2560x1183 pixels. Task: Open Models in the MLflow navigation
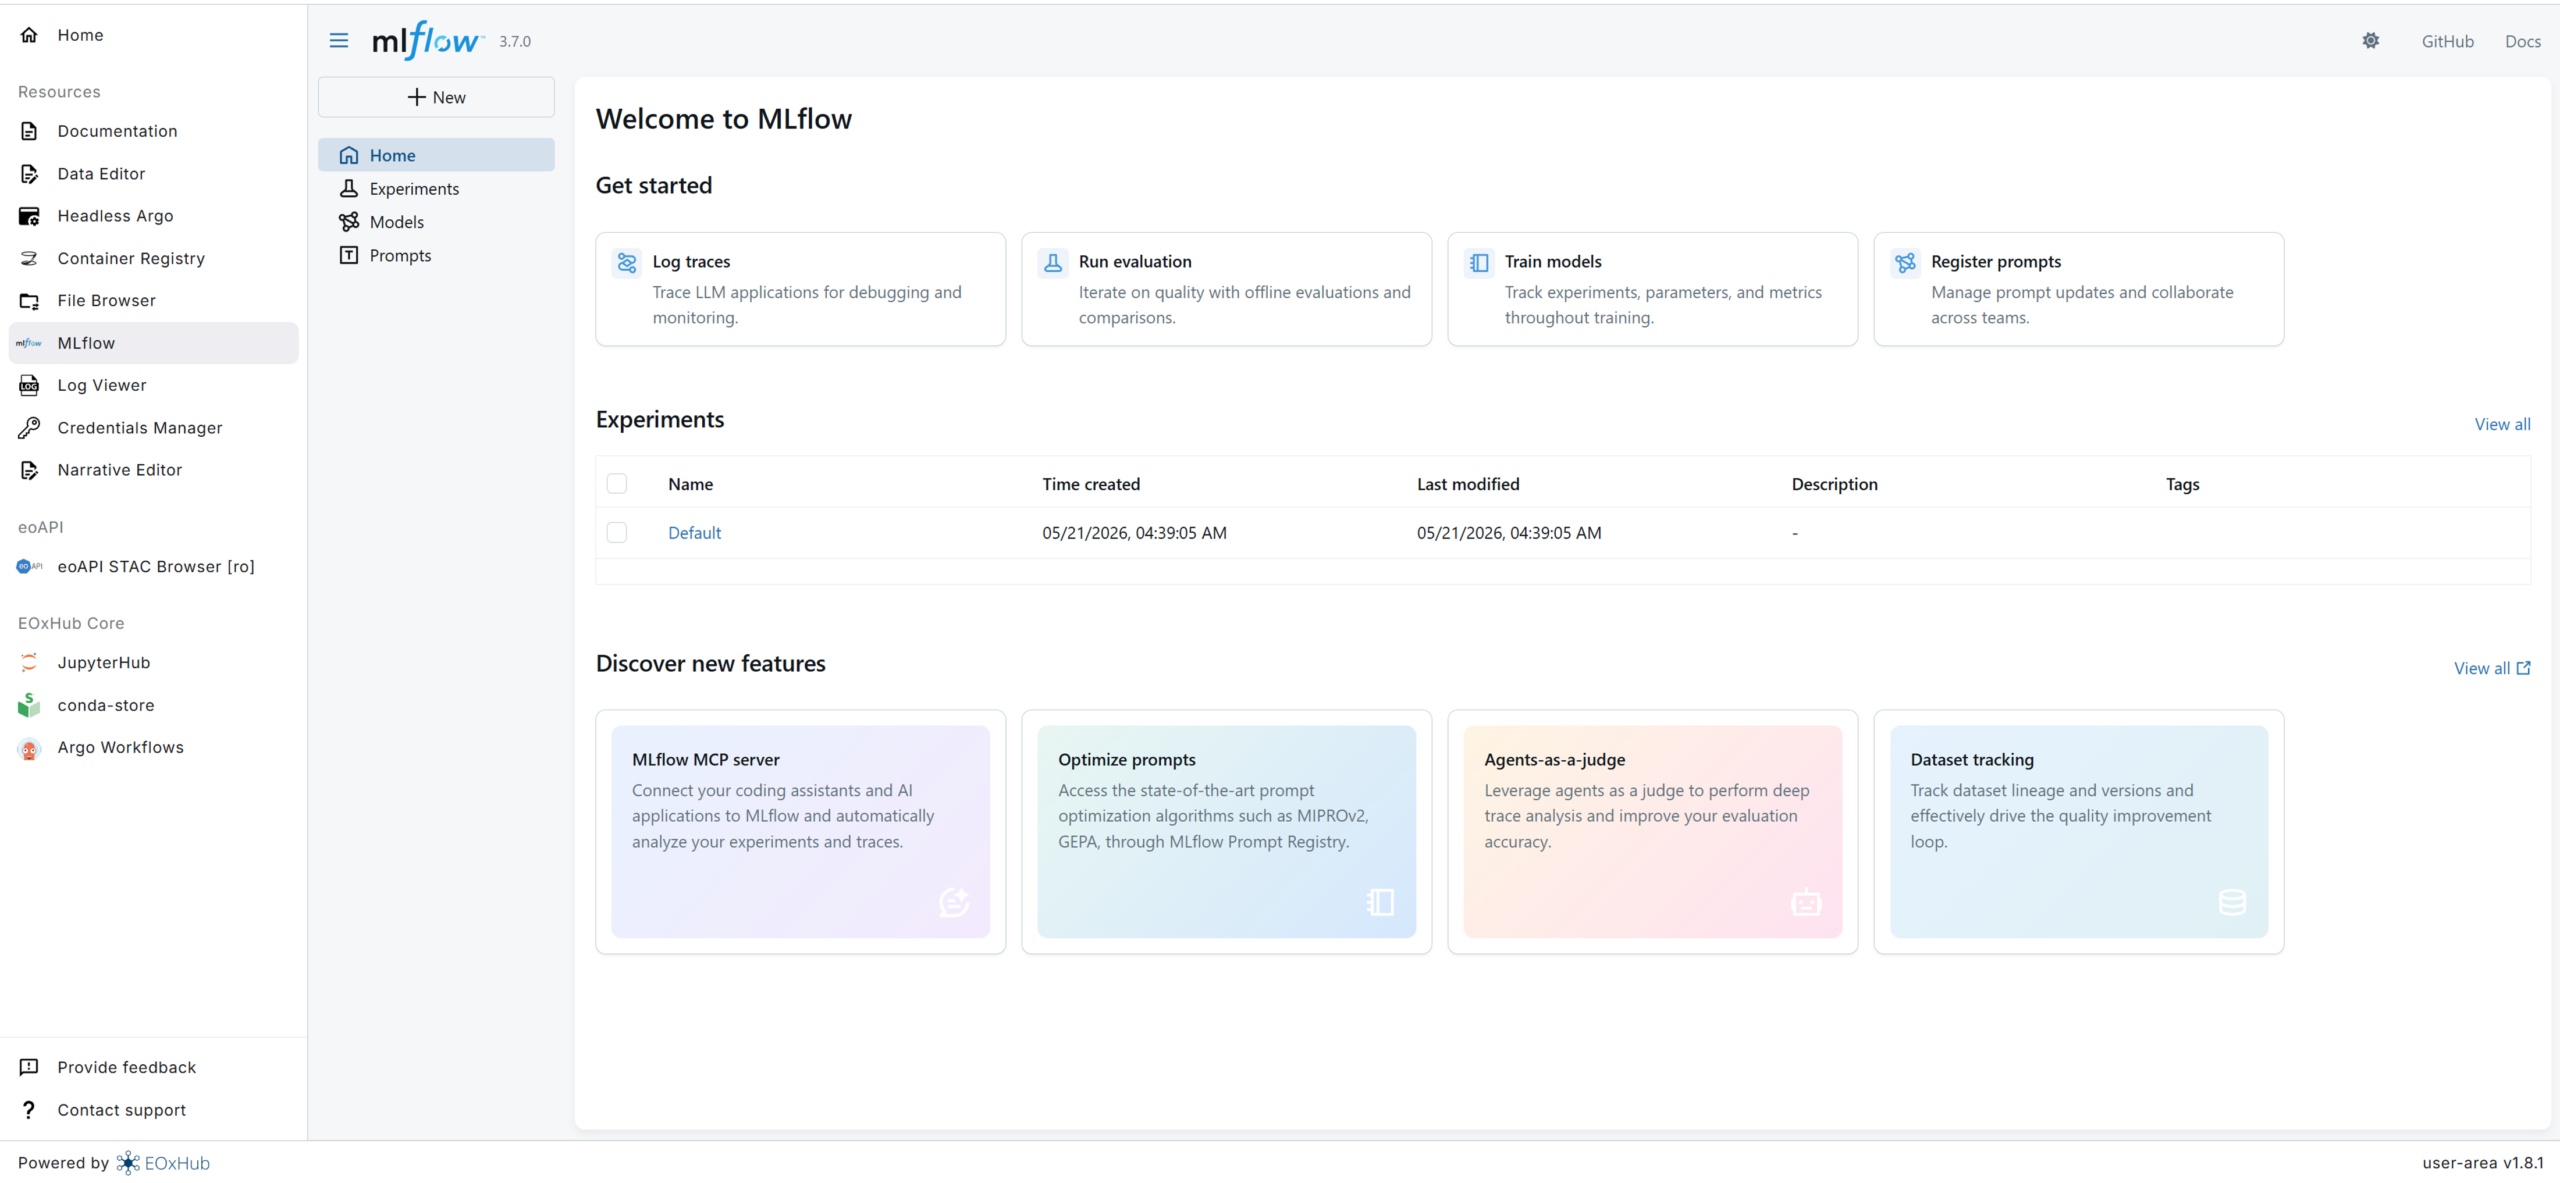point(436,222)
